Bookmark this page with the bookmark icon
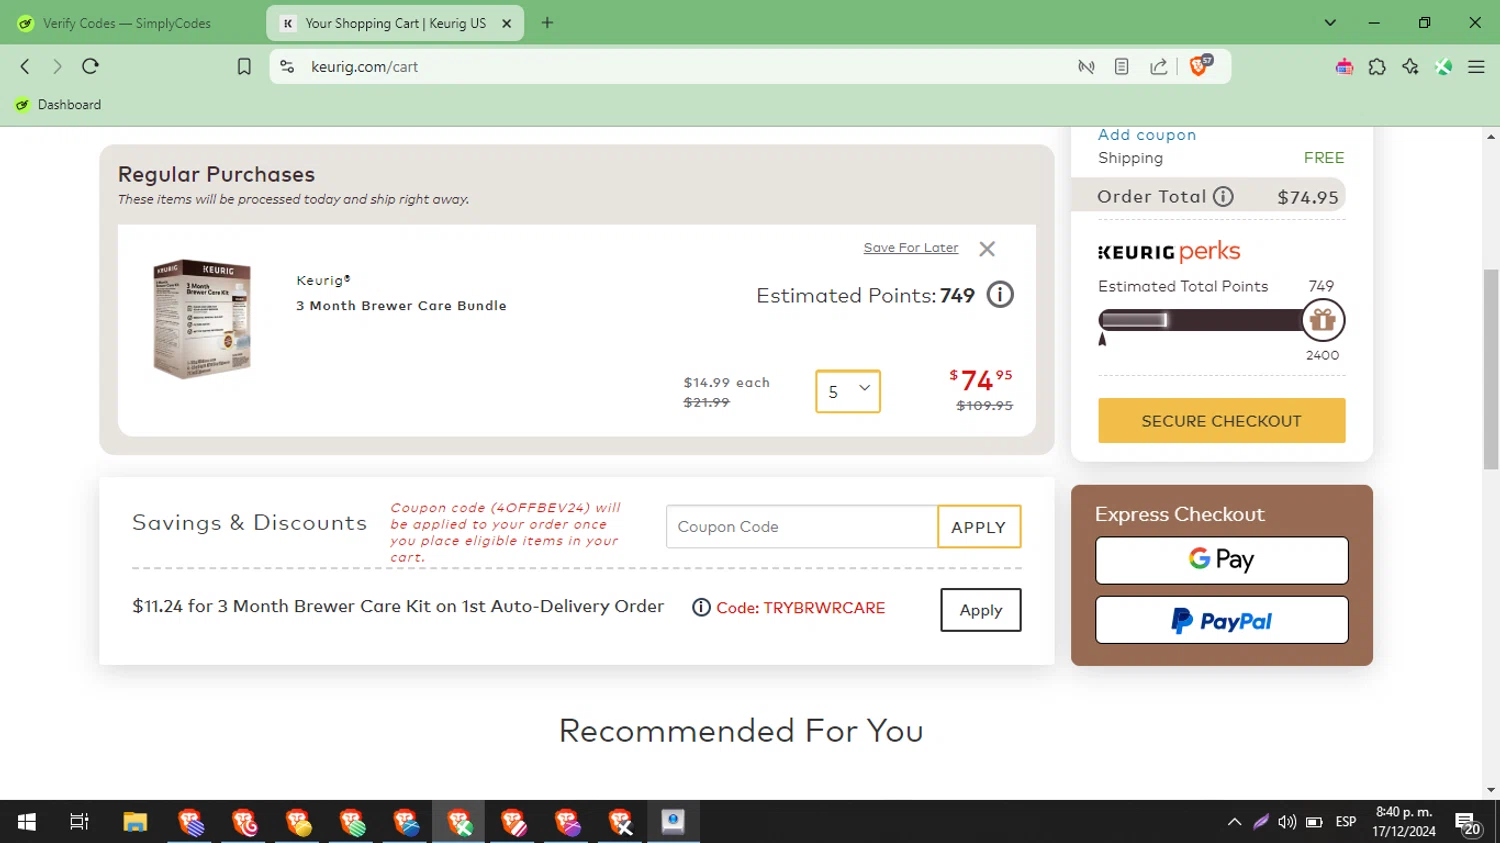The width and height of the screenshot is (1500, 843). pos(244,67)
